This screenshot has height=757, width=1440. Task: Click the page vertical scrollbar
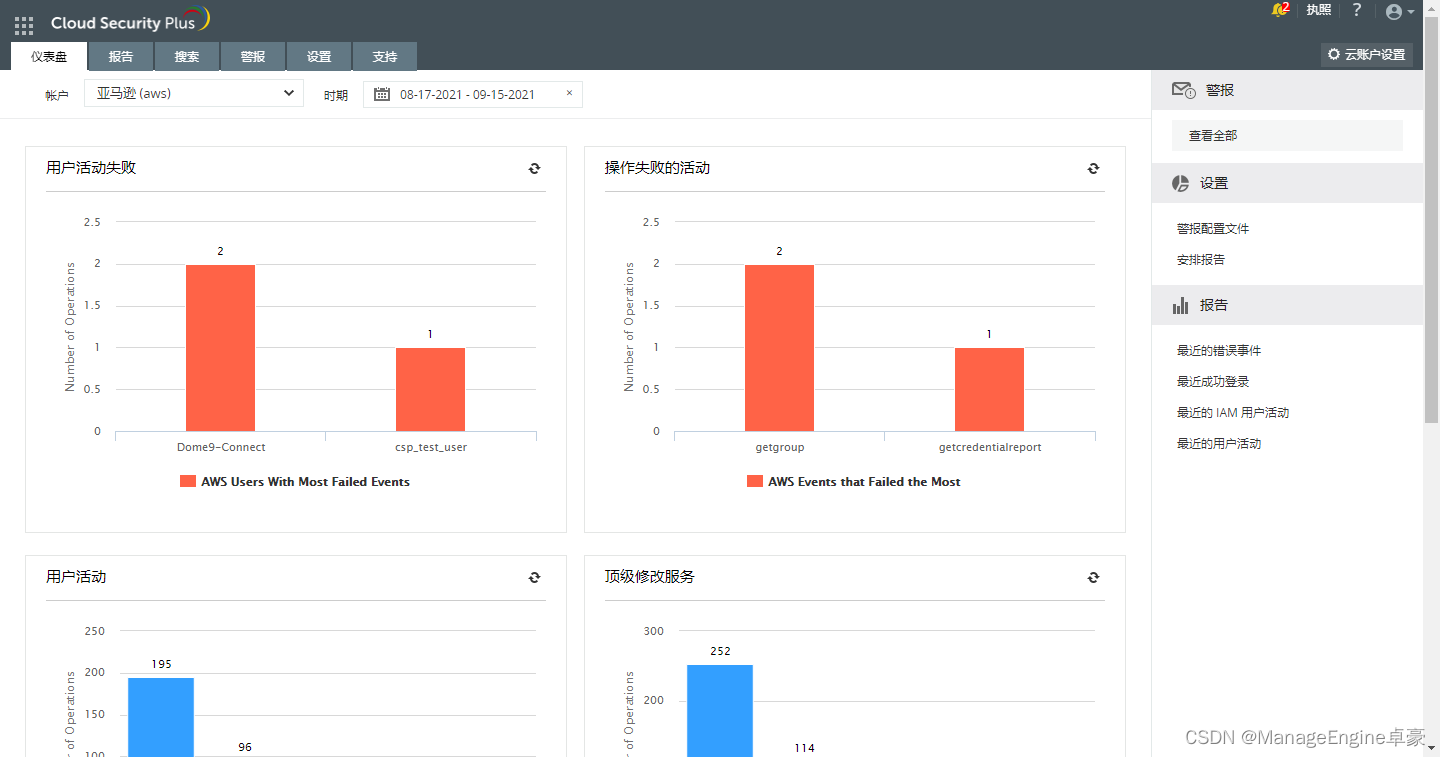click(1431, 218)
